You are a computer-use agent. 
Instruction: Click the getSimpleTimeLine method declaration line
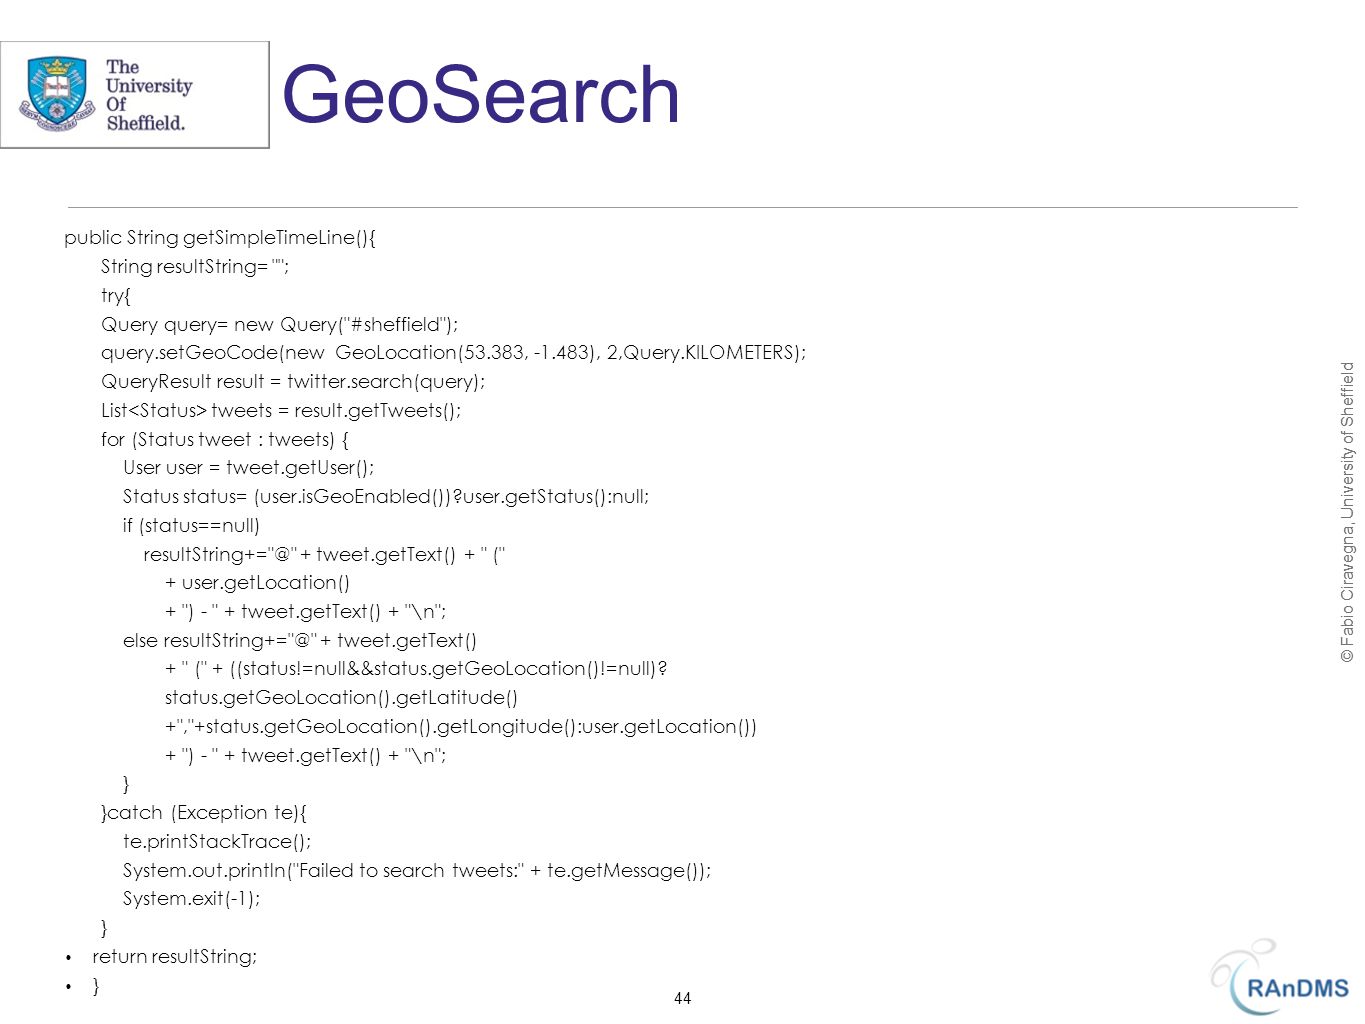220,238
